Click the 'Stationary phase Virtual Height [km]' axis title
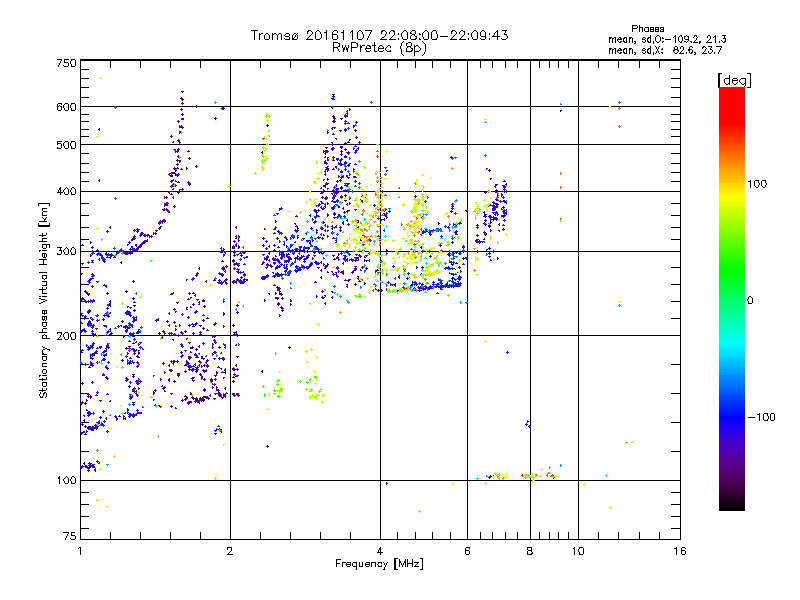The height and width of the screenshot is (600, 800). pyautogui.click(x=44, y=300)
